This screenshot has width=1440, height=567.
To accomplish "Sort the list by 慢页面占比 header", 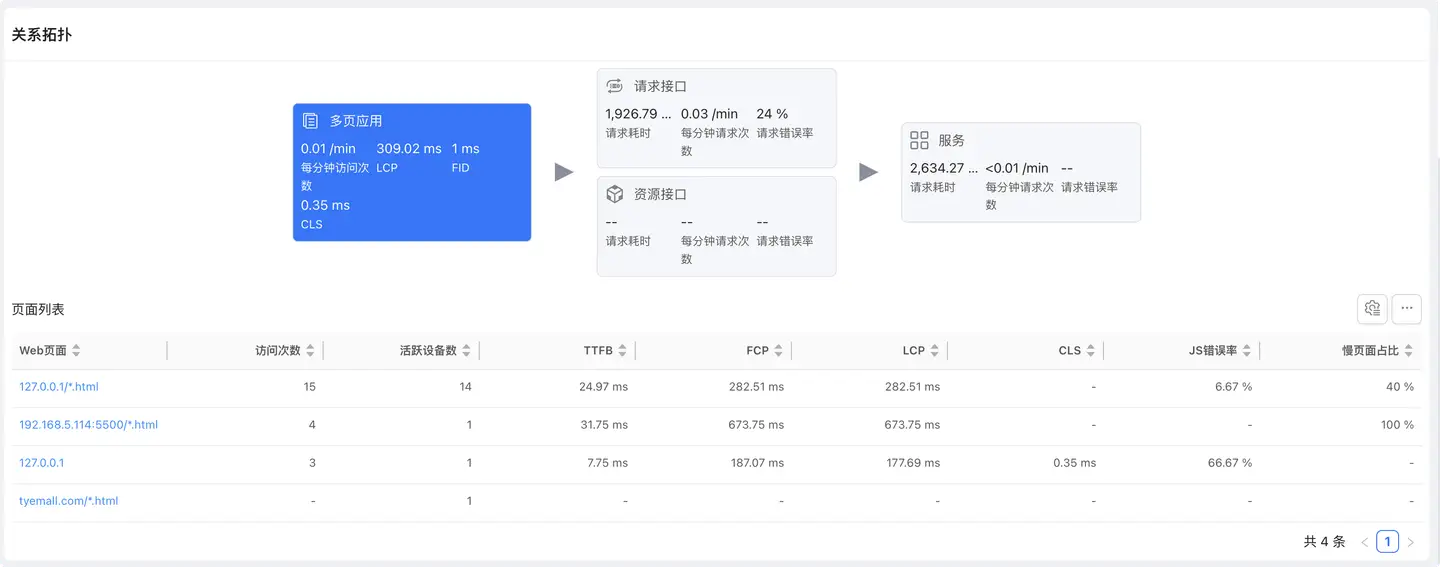I will tap(1408, 351).
